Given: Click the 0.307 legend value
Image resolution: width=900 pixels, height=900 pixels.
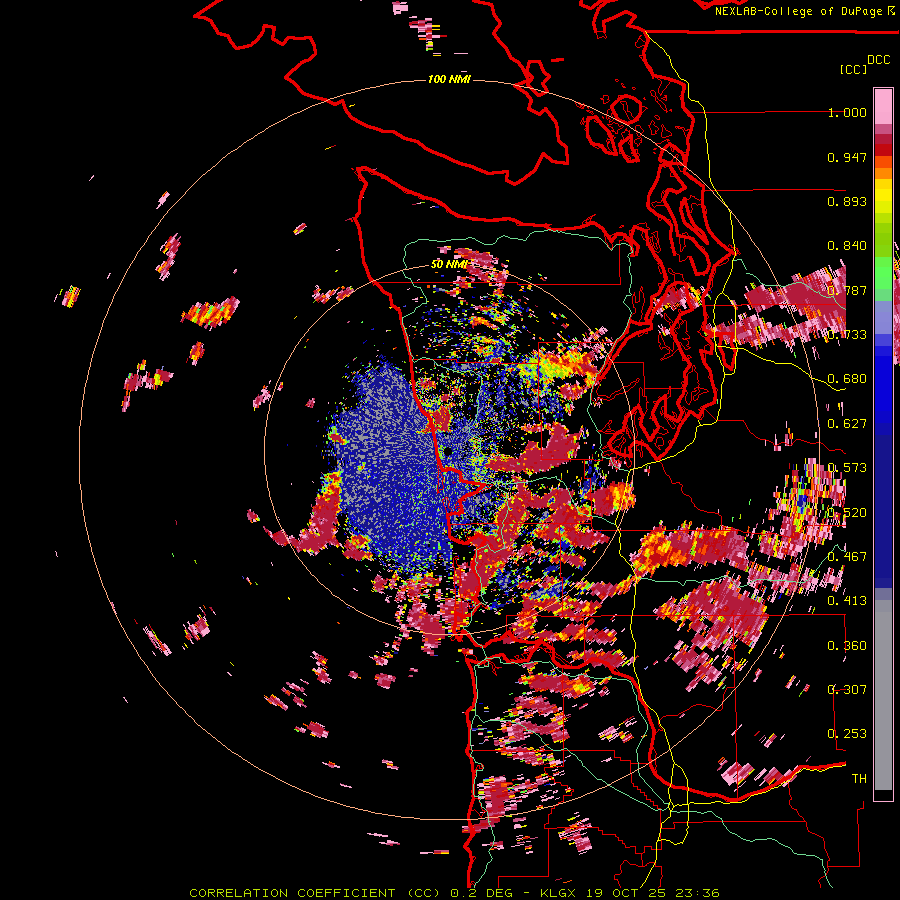Looking at the screenshot, I should [x=847, y=690].
